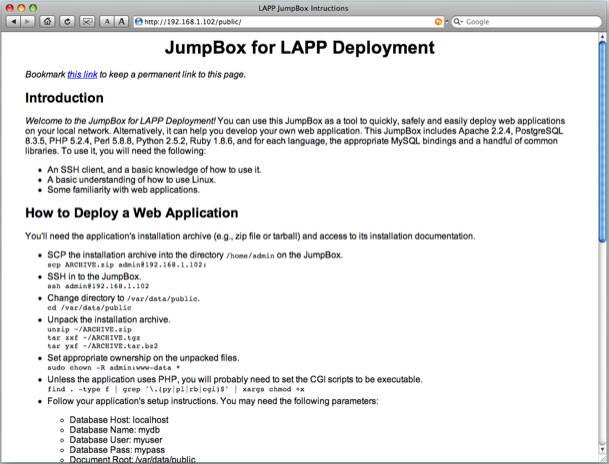Image resolution: width=609 pixels, height=464 pixels.
Task: Go forward with the Forward arrow button
Action: tap(27, 21)
